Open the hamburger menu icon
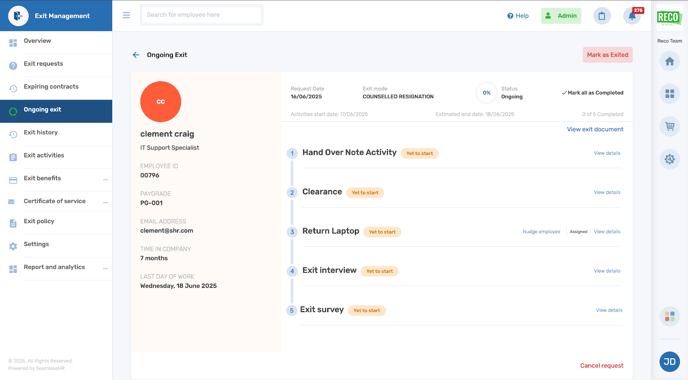Screen dimensions: 688x380 [126, 15]
